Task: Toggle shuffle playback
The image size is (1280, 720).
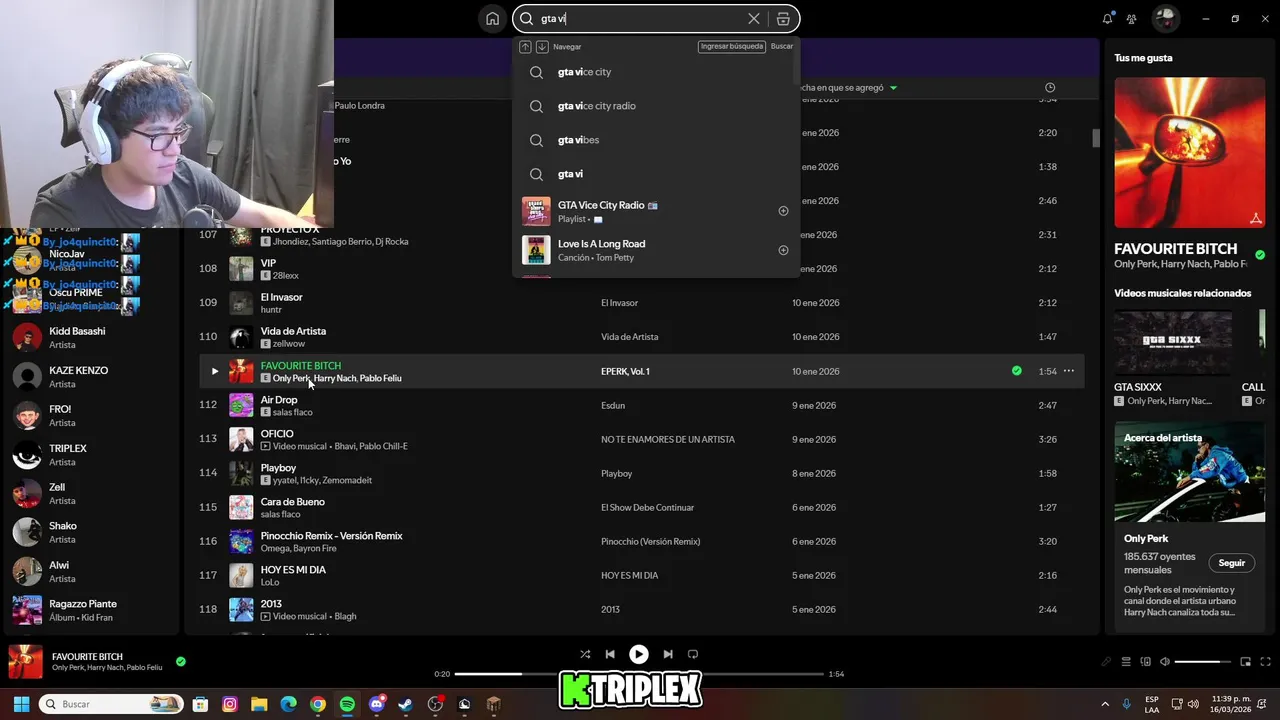Action: (x=585, y=654)
